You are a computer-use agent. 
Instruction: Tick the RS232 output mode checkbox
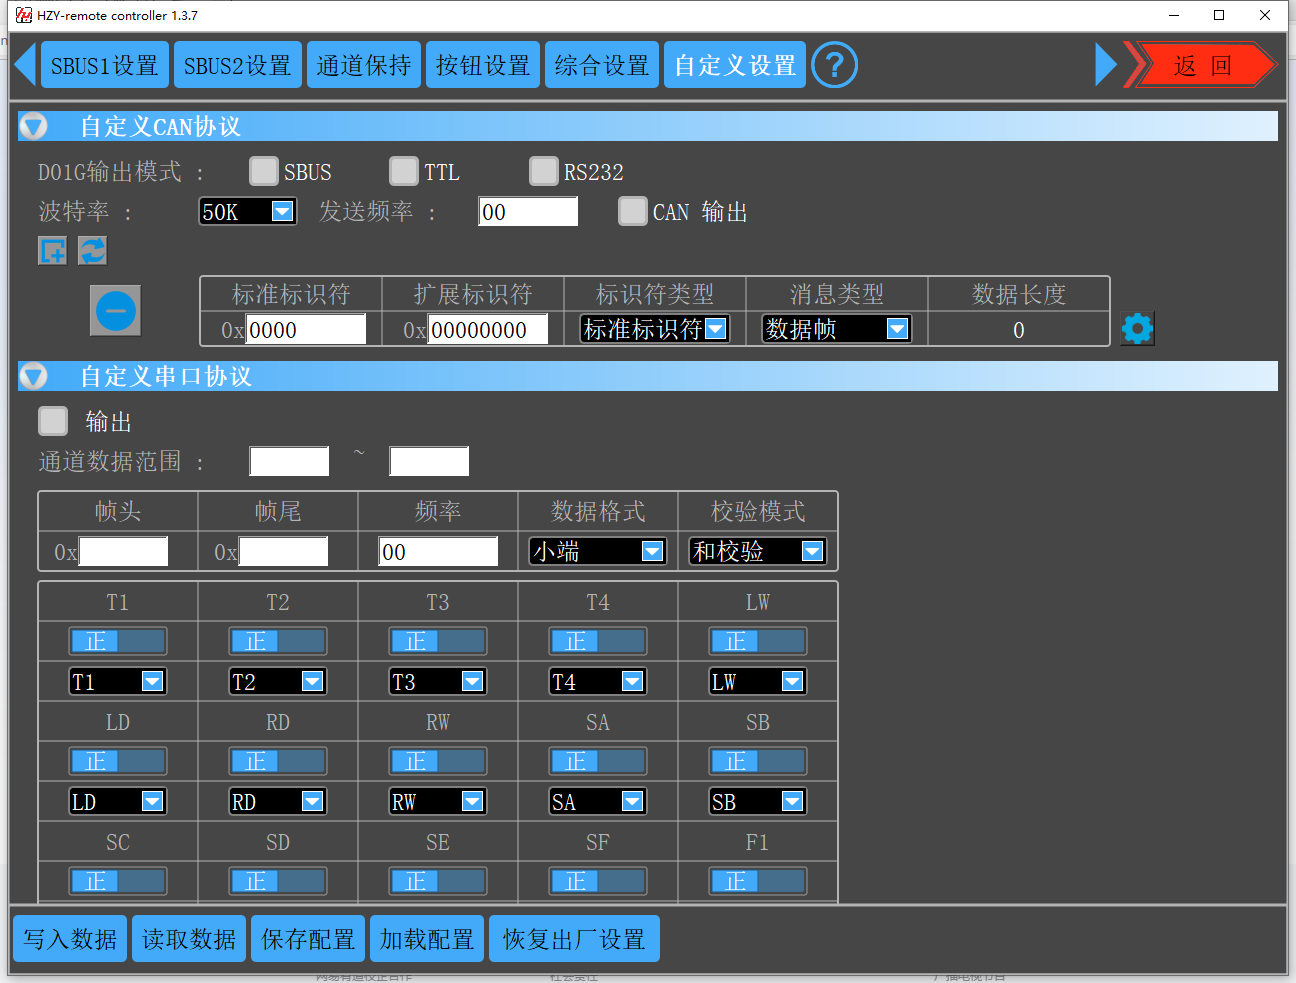point(544,171)
